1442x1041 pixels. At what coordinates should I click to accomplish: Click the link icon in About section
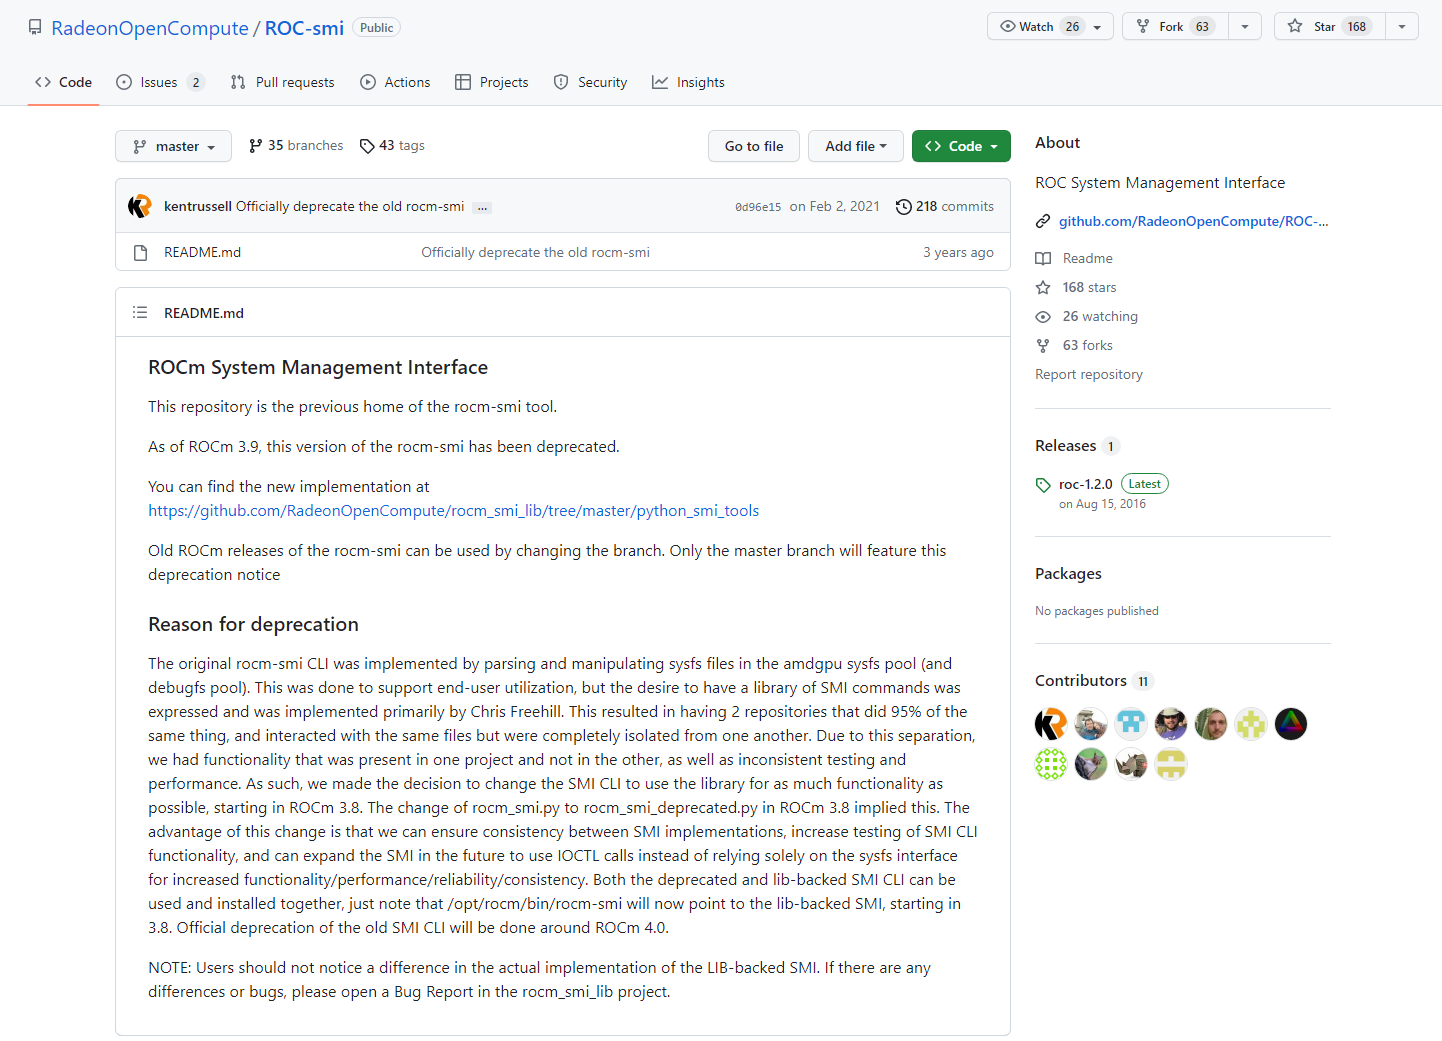click(1043, 221)
